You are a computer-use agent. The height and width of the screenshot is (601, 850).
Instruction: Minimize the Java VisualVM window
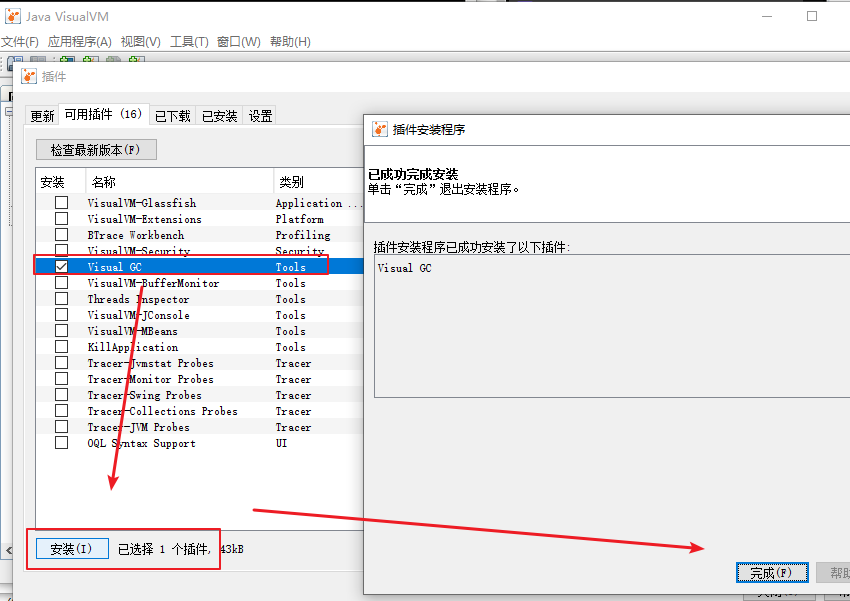point(767,16)
